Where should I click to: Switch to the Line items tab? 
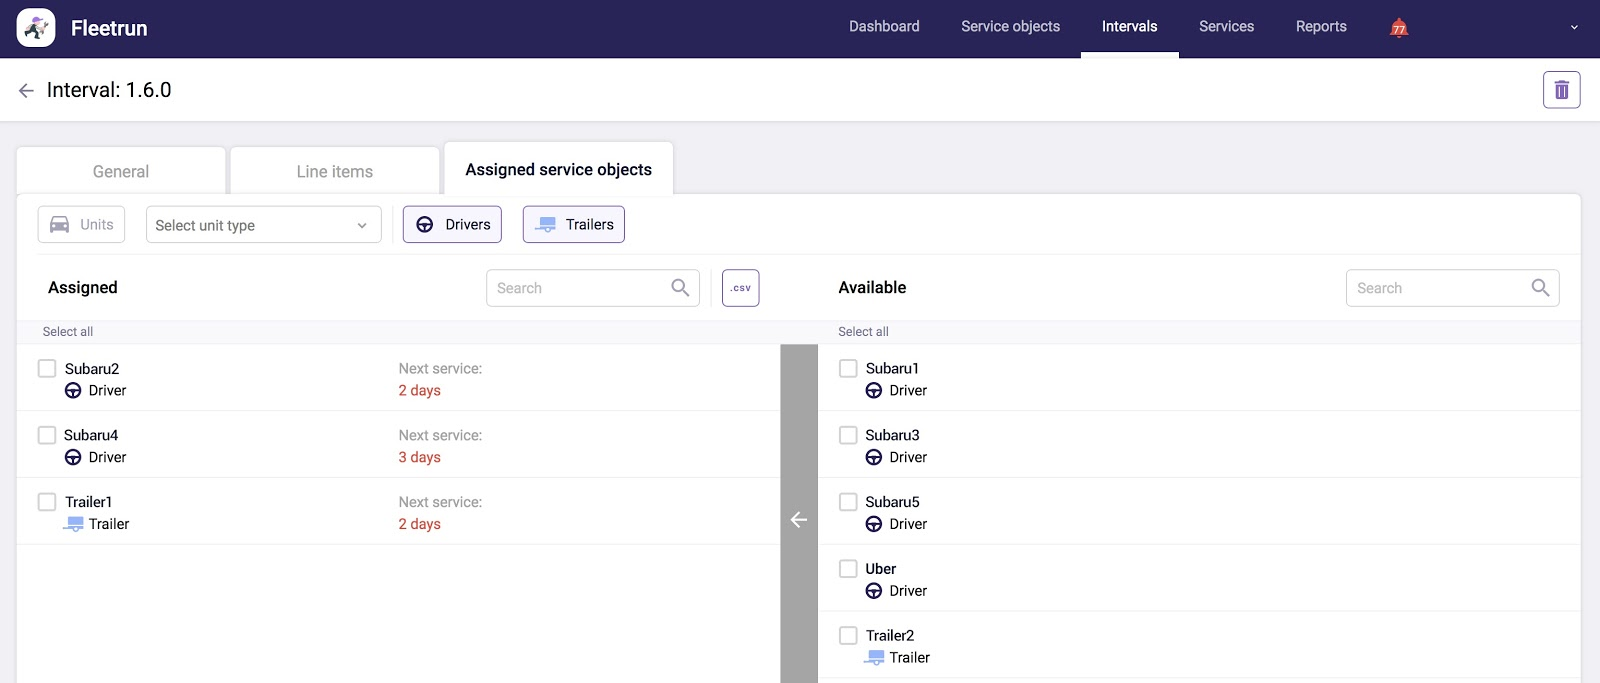(x=334, y=171)
